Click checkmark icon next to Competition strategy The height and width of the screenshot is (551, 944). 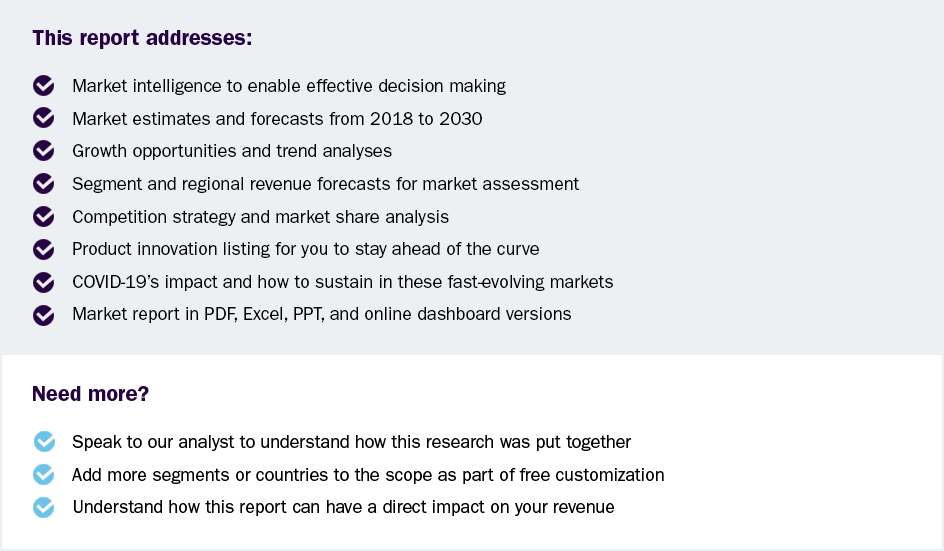pyautogui.click(x=43, y=217)
